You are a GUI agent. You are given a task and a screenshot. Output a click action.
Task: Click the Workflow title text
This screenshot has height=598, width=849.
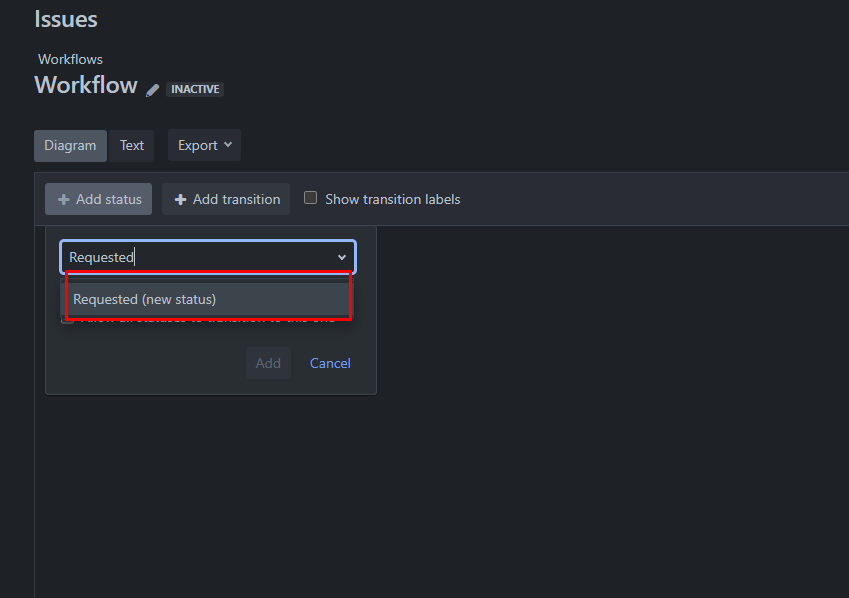click(86, 85)
